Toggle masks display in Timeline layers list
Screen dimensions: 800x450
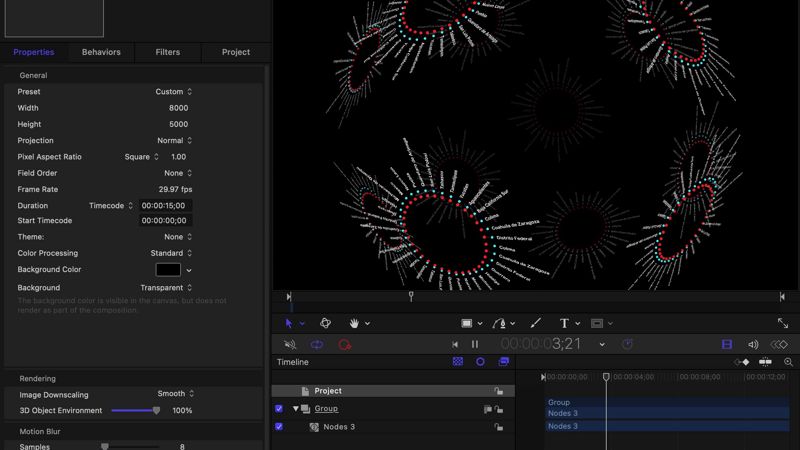(x=458, y=362)
